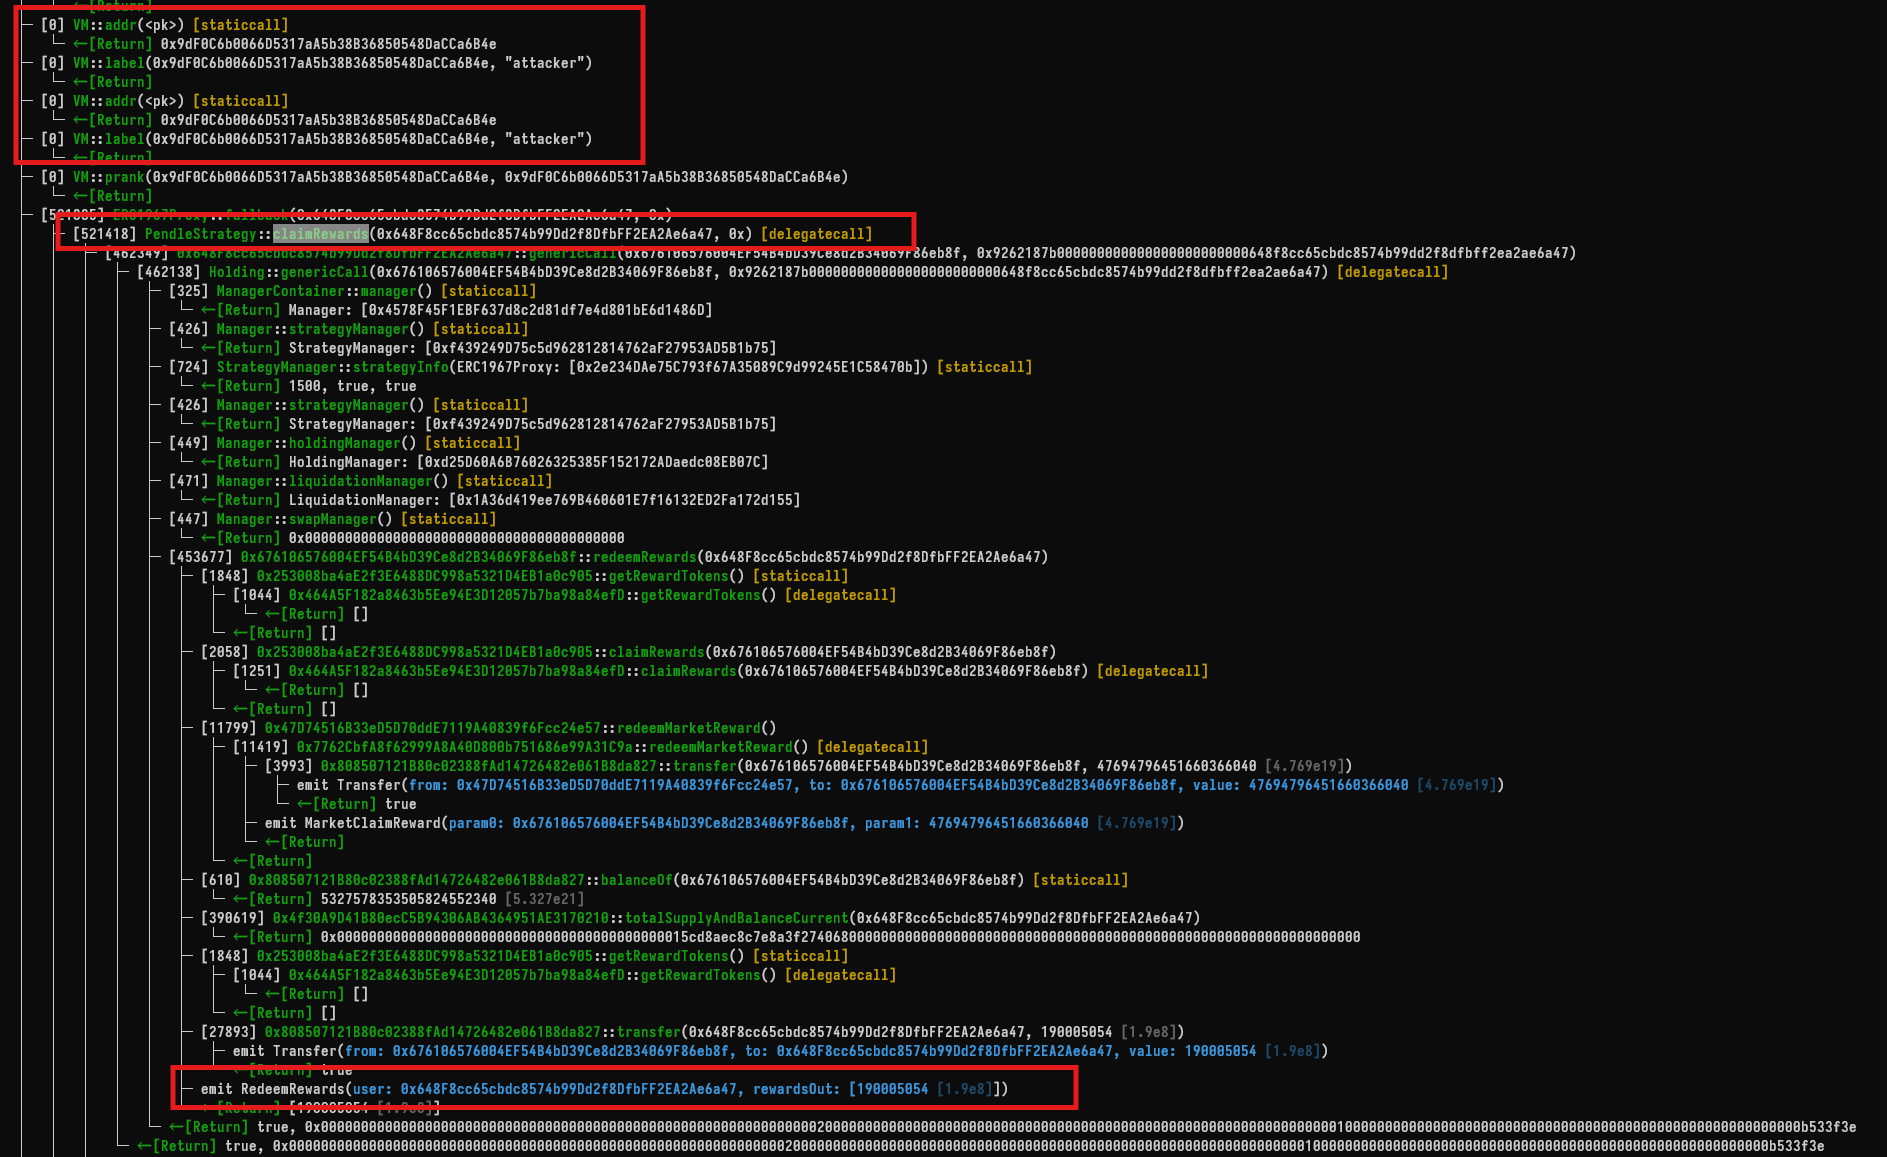Click emit Transfer value 190005054 event
Screen dimensions: 1887x1157
780,1051
